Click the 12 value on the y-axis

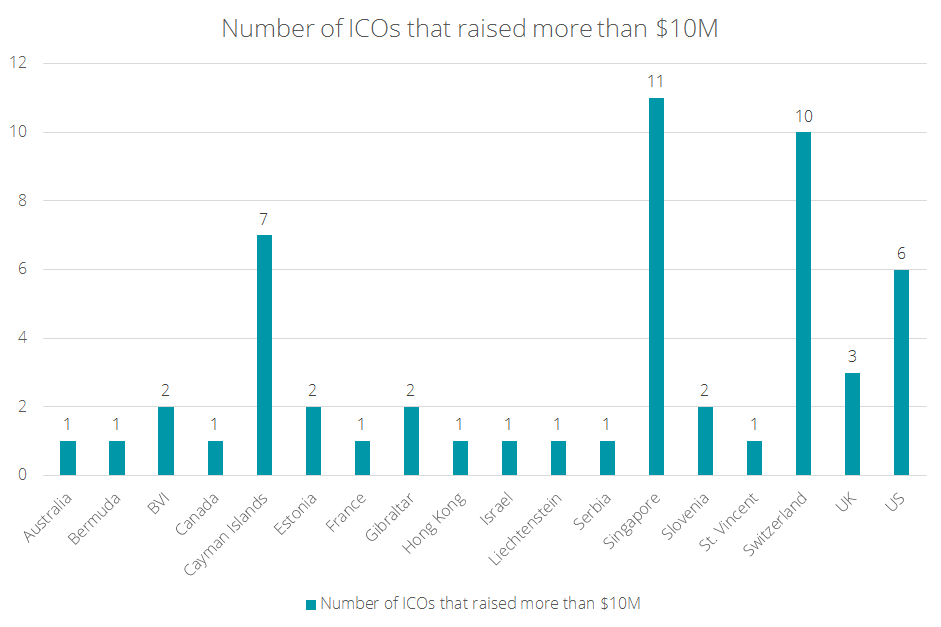pos(19,63)
